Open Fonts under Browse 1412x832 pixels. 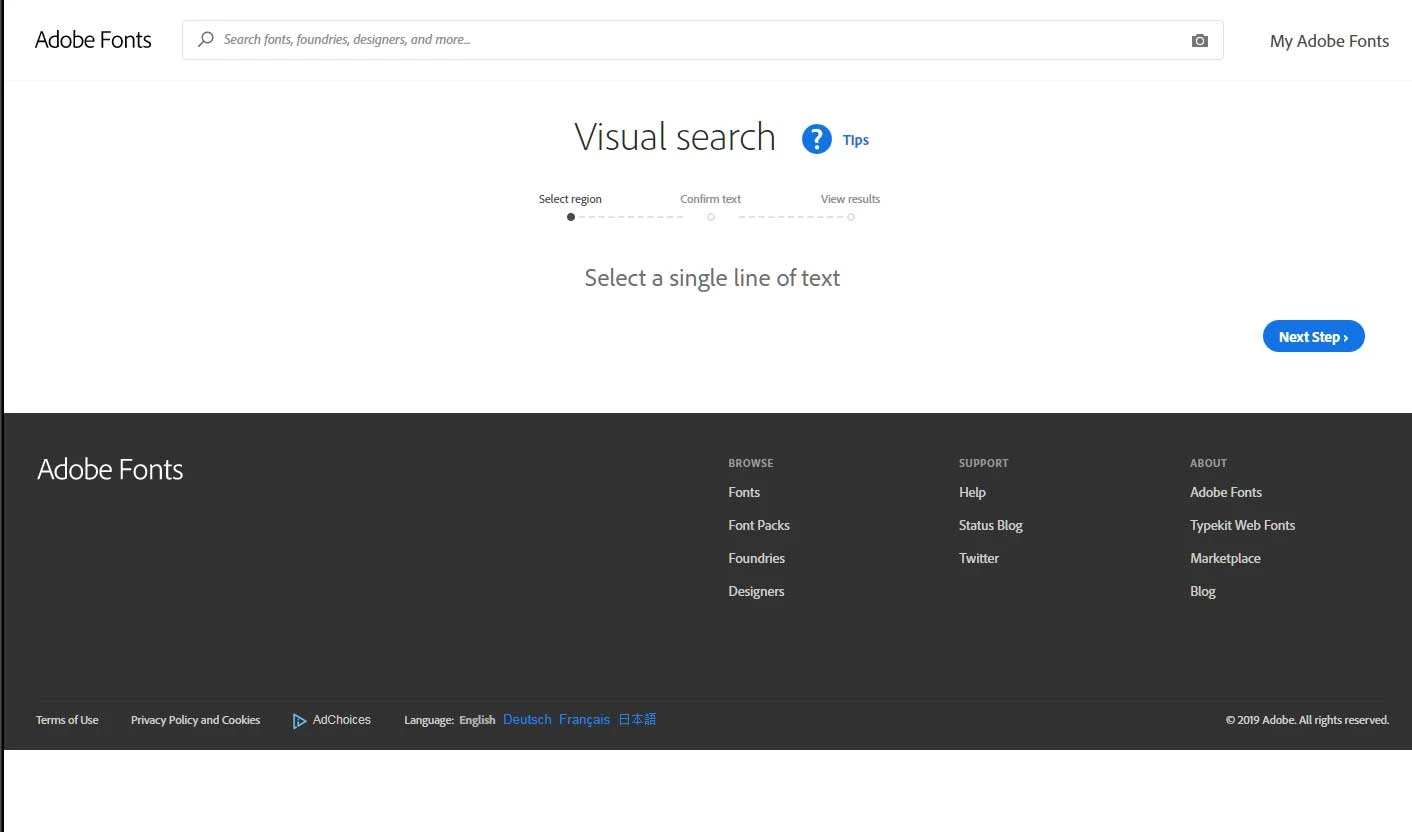point(744,492)
